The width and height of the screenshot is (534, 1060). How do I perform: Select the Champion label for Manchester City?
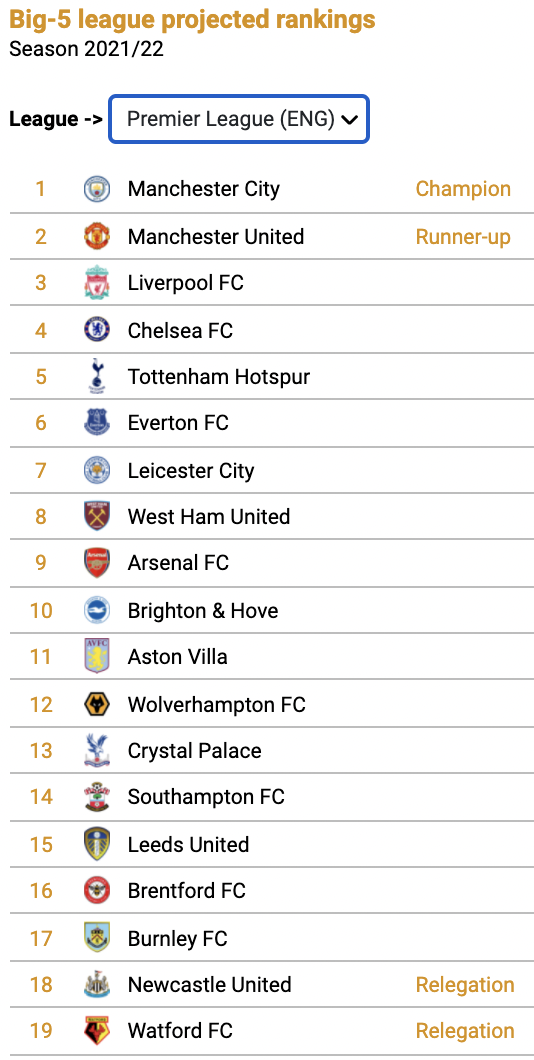pos(463,189)
